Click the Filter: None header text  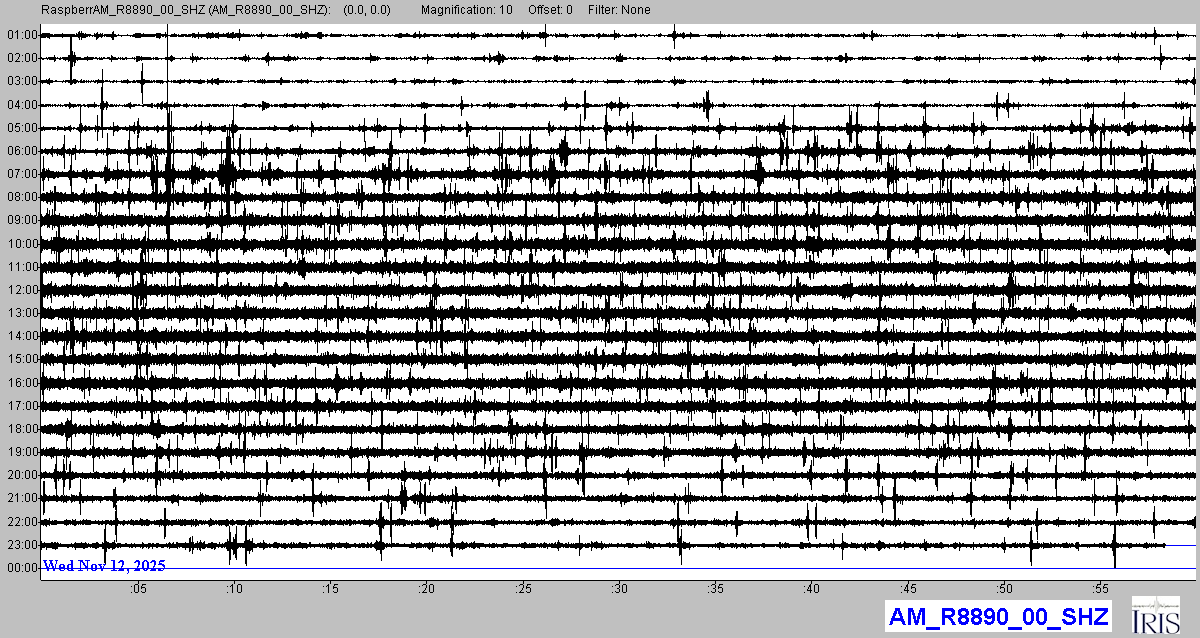pos(619,10)
